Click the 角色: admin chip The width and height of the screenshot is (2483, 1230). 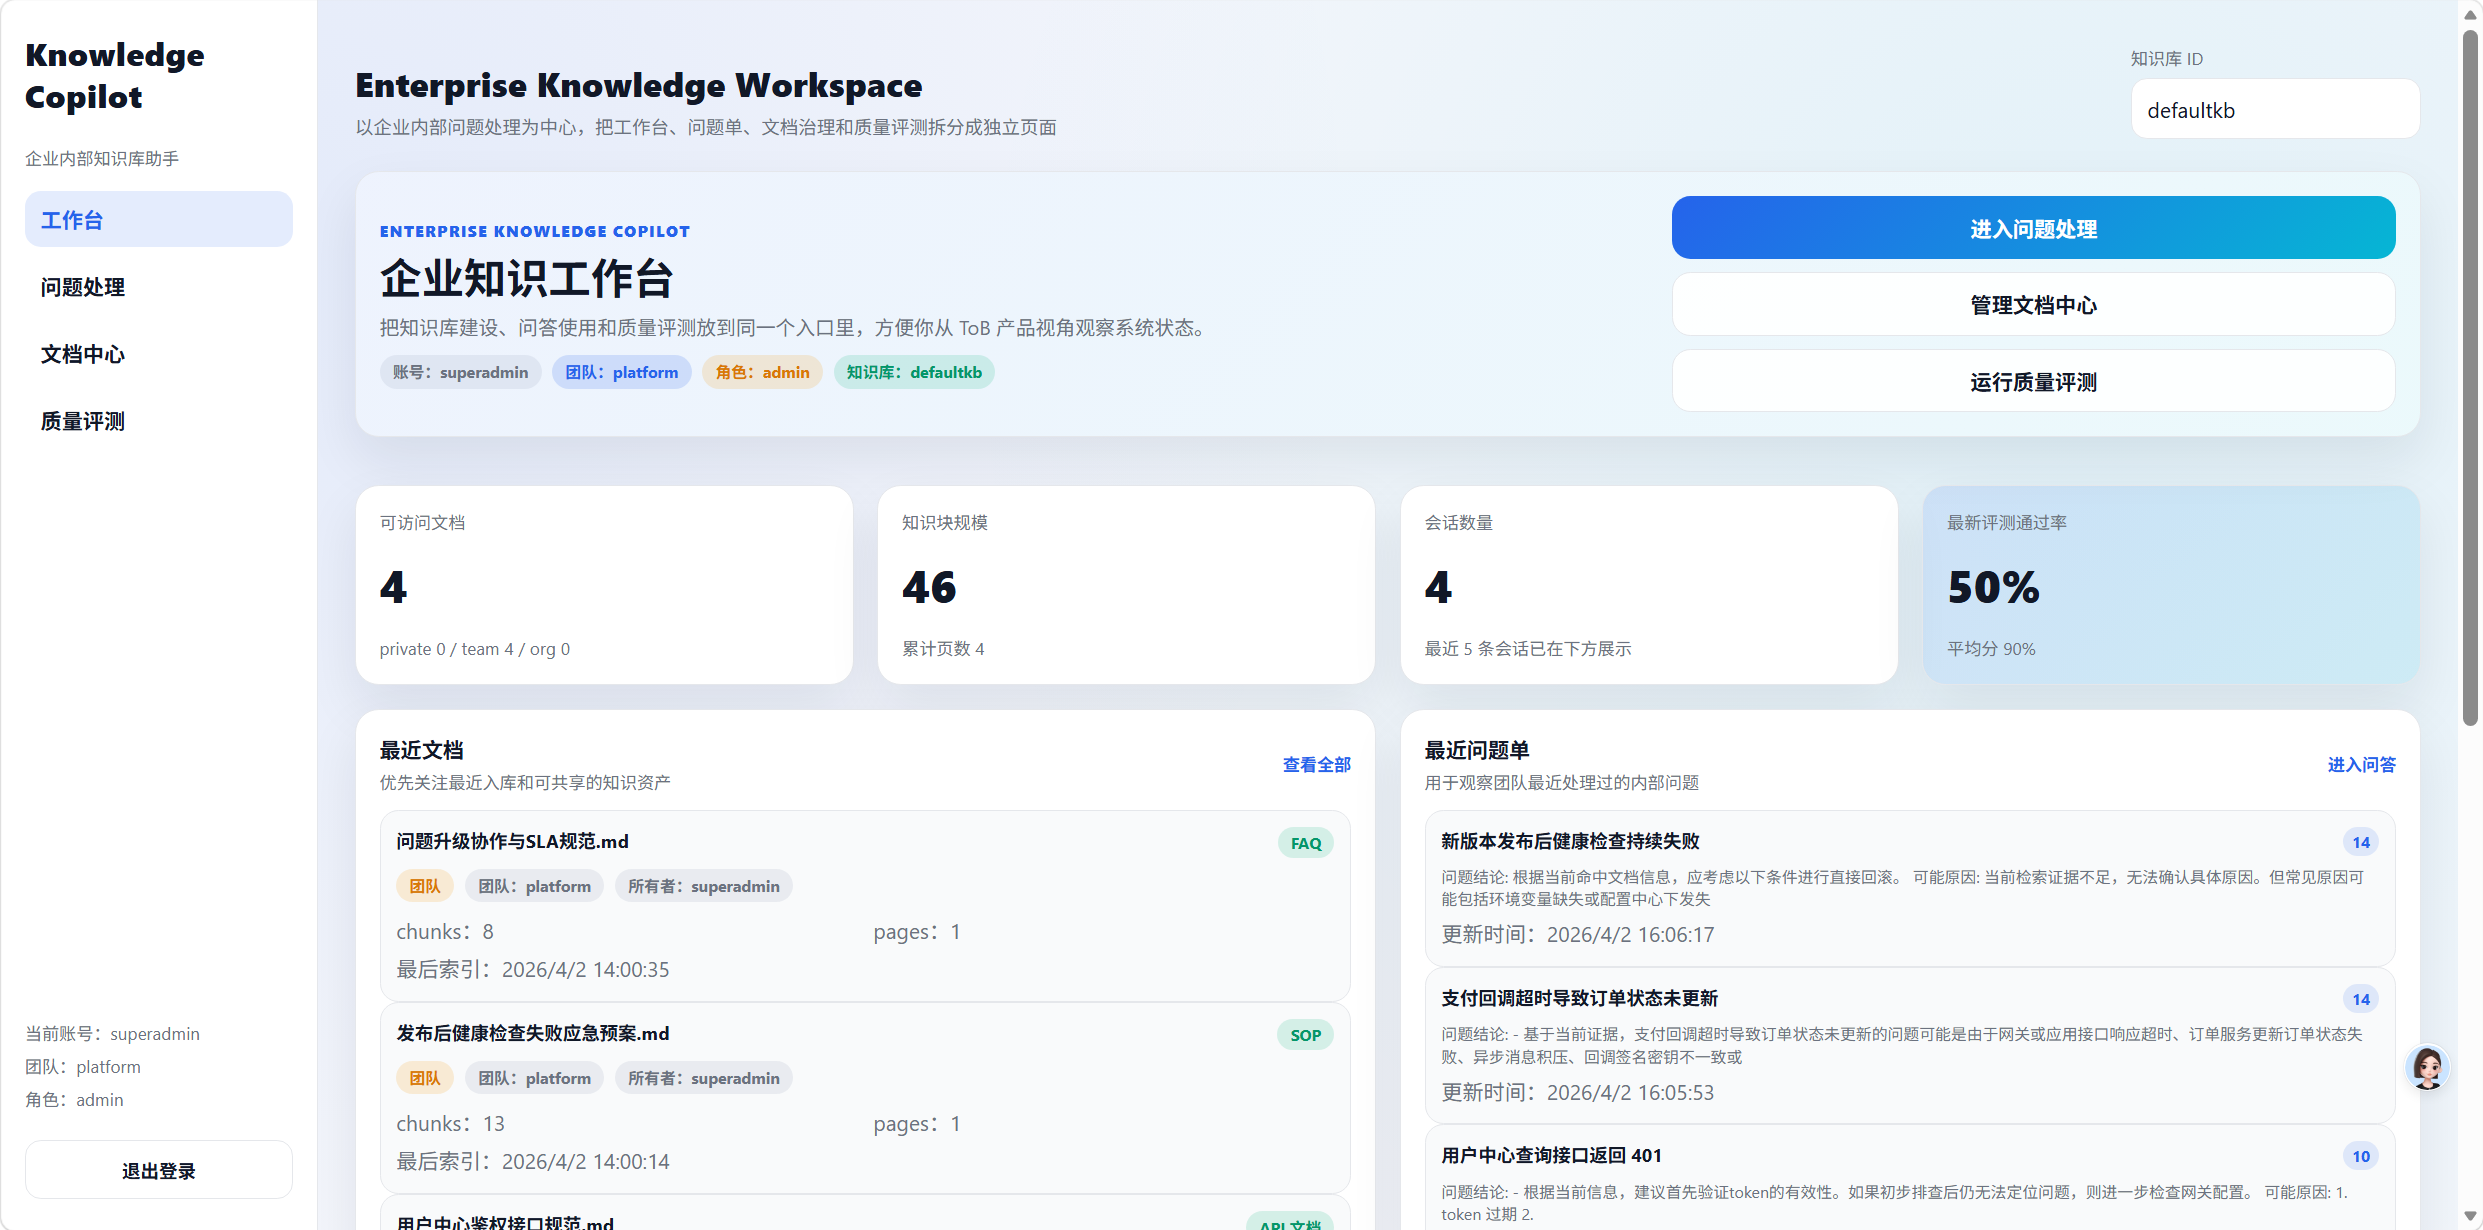[x=762, y=372]
